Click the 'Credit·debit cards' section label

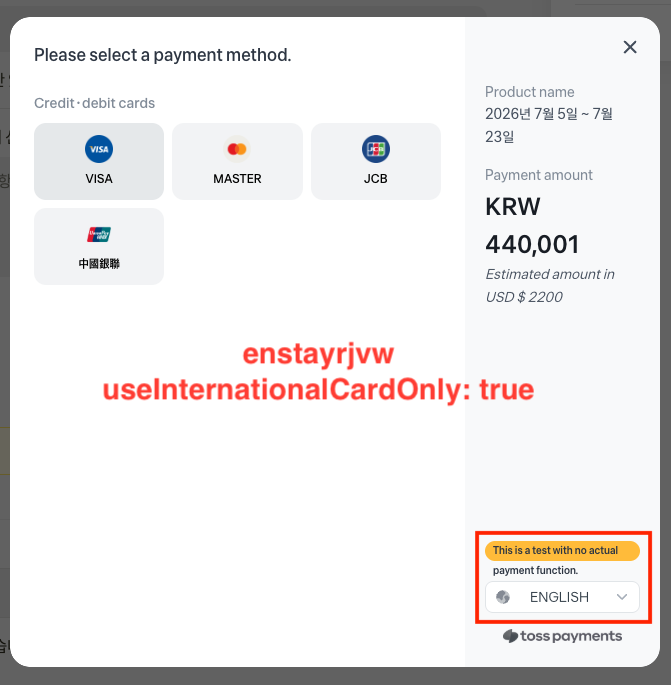[94, 103]
